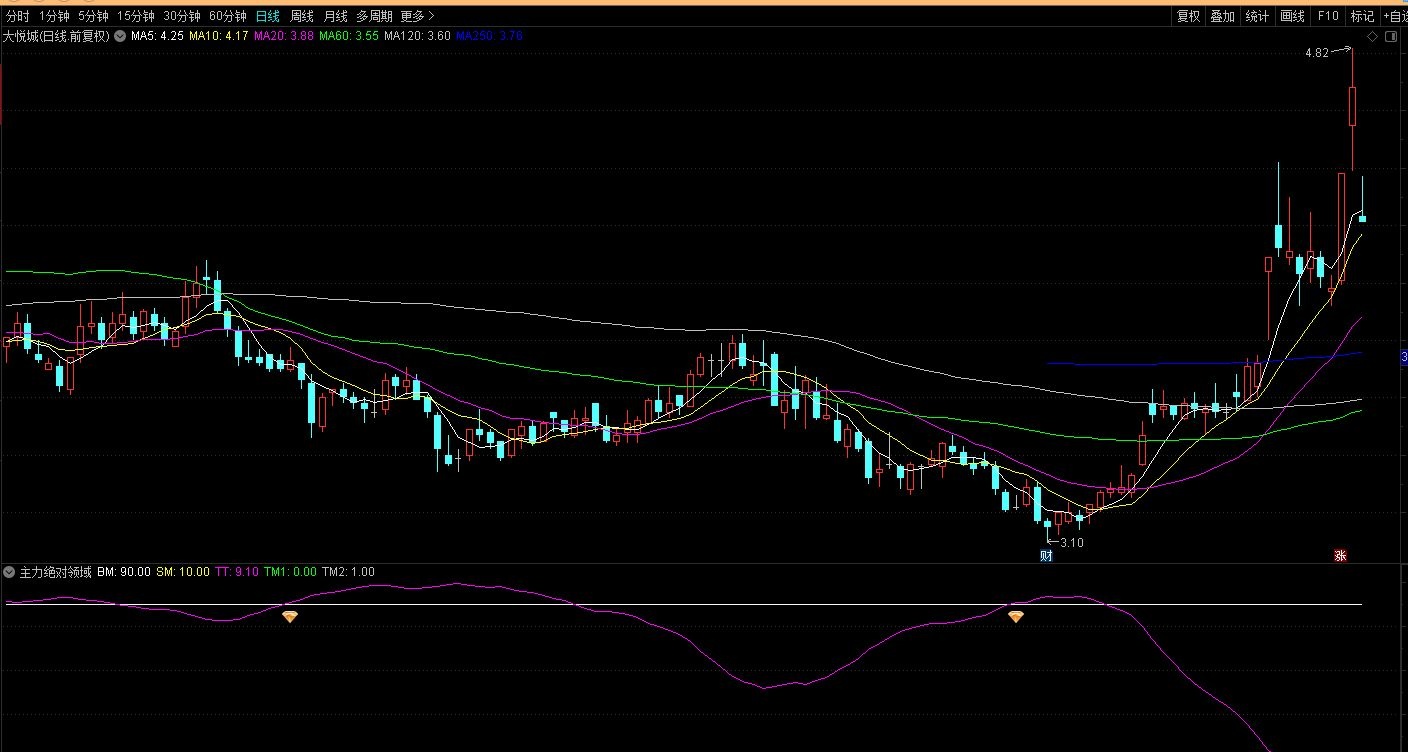
Task: Open the 标记 marker tool
Action: point(1362,16)
